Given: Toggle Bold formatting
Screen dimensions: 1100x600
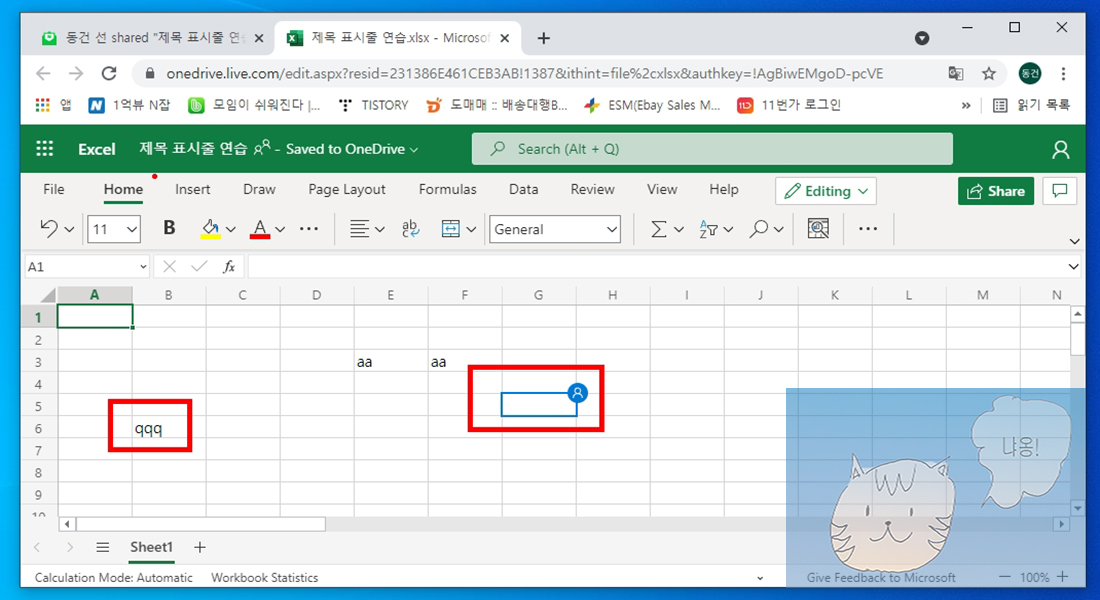Looking at the screenshot, I should point(169,228).
